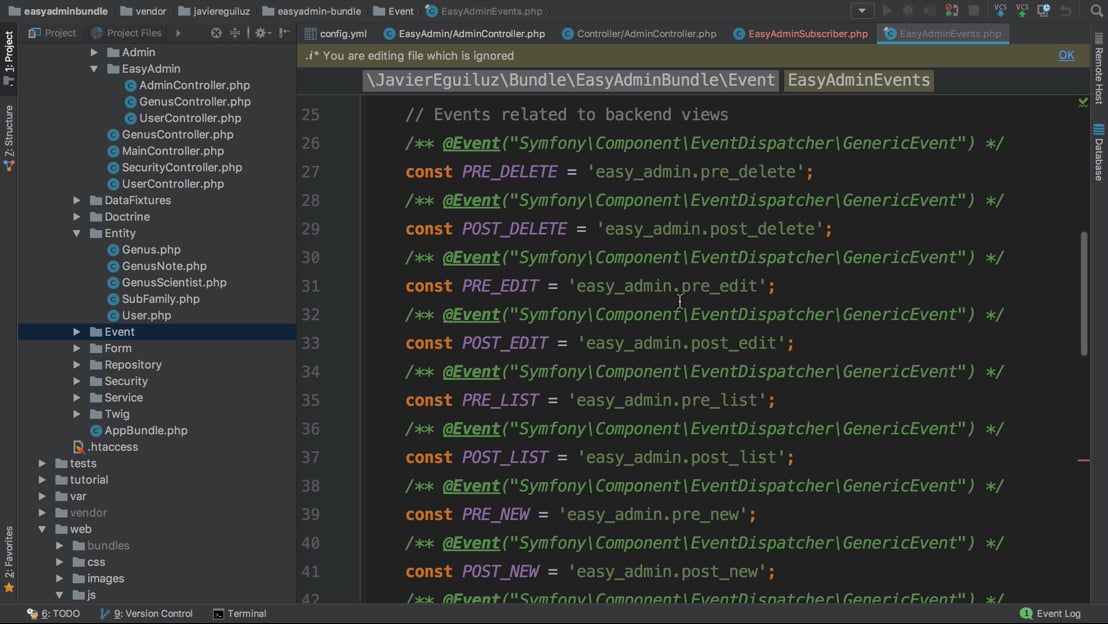Select the Project Files view tab
This screenshot has height=624, width=1108.
(126, 33)
